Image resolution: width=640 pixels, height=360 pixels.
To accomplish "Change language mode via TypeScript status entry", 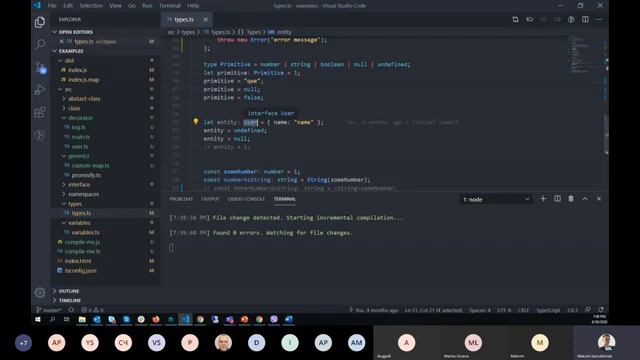I will point(548,310).
